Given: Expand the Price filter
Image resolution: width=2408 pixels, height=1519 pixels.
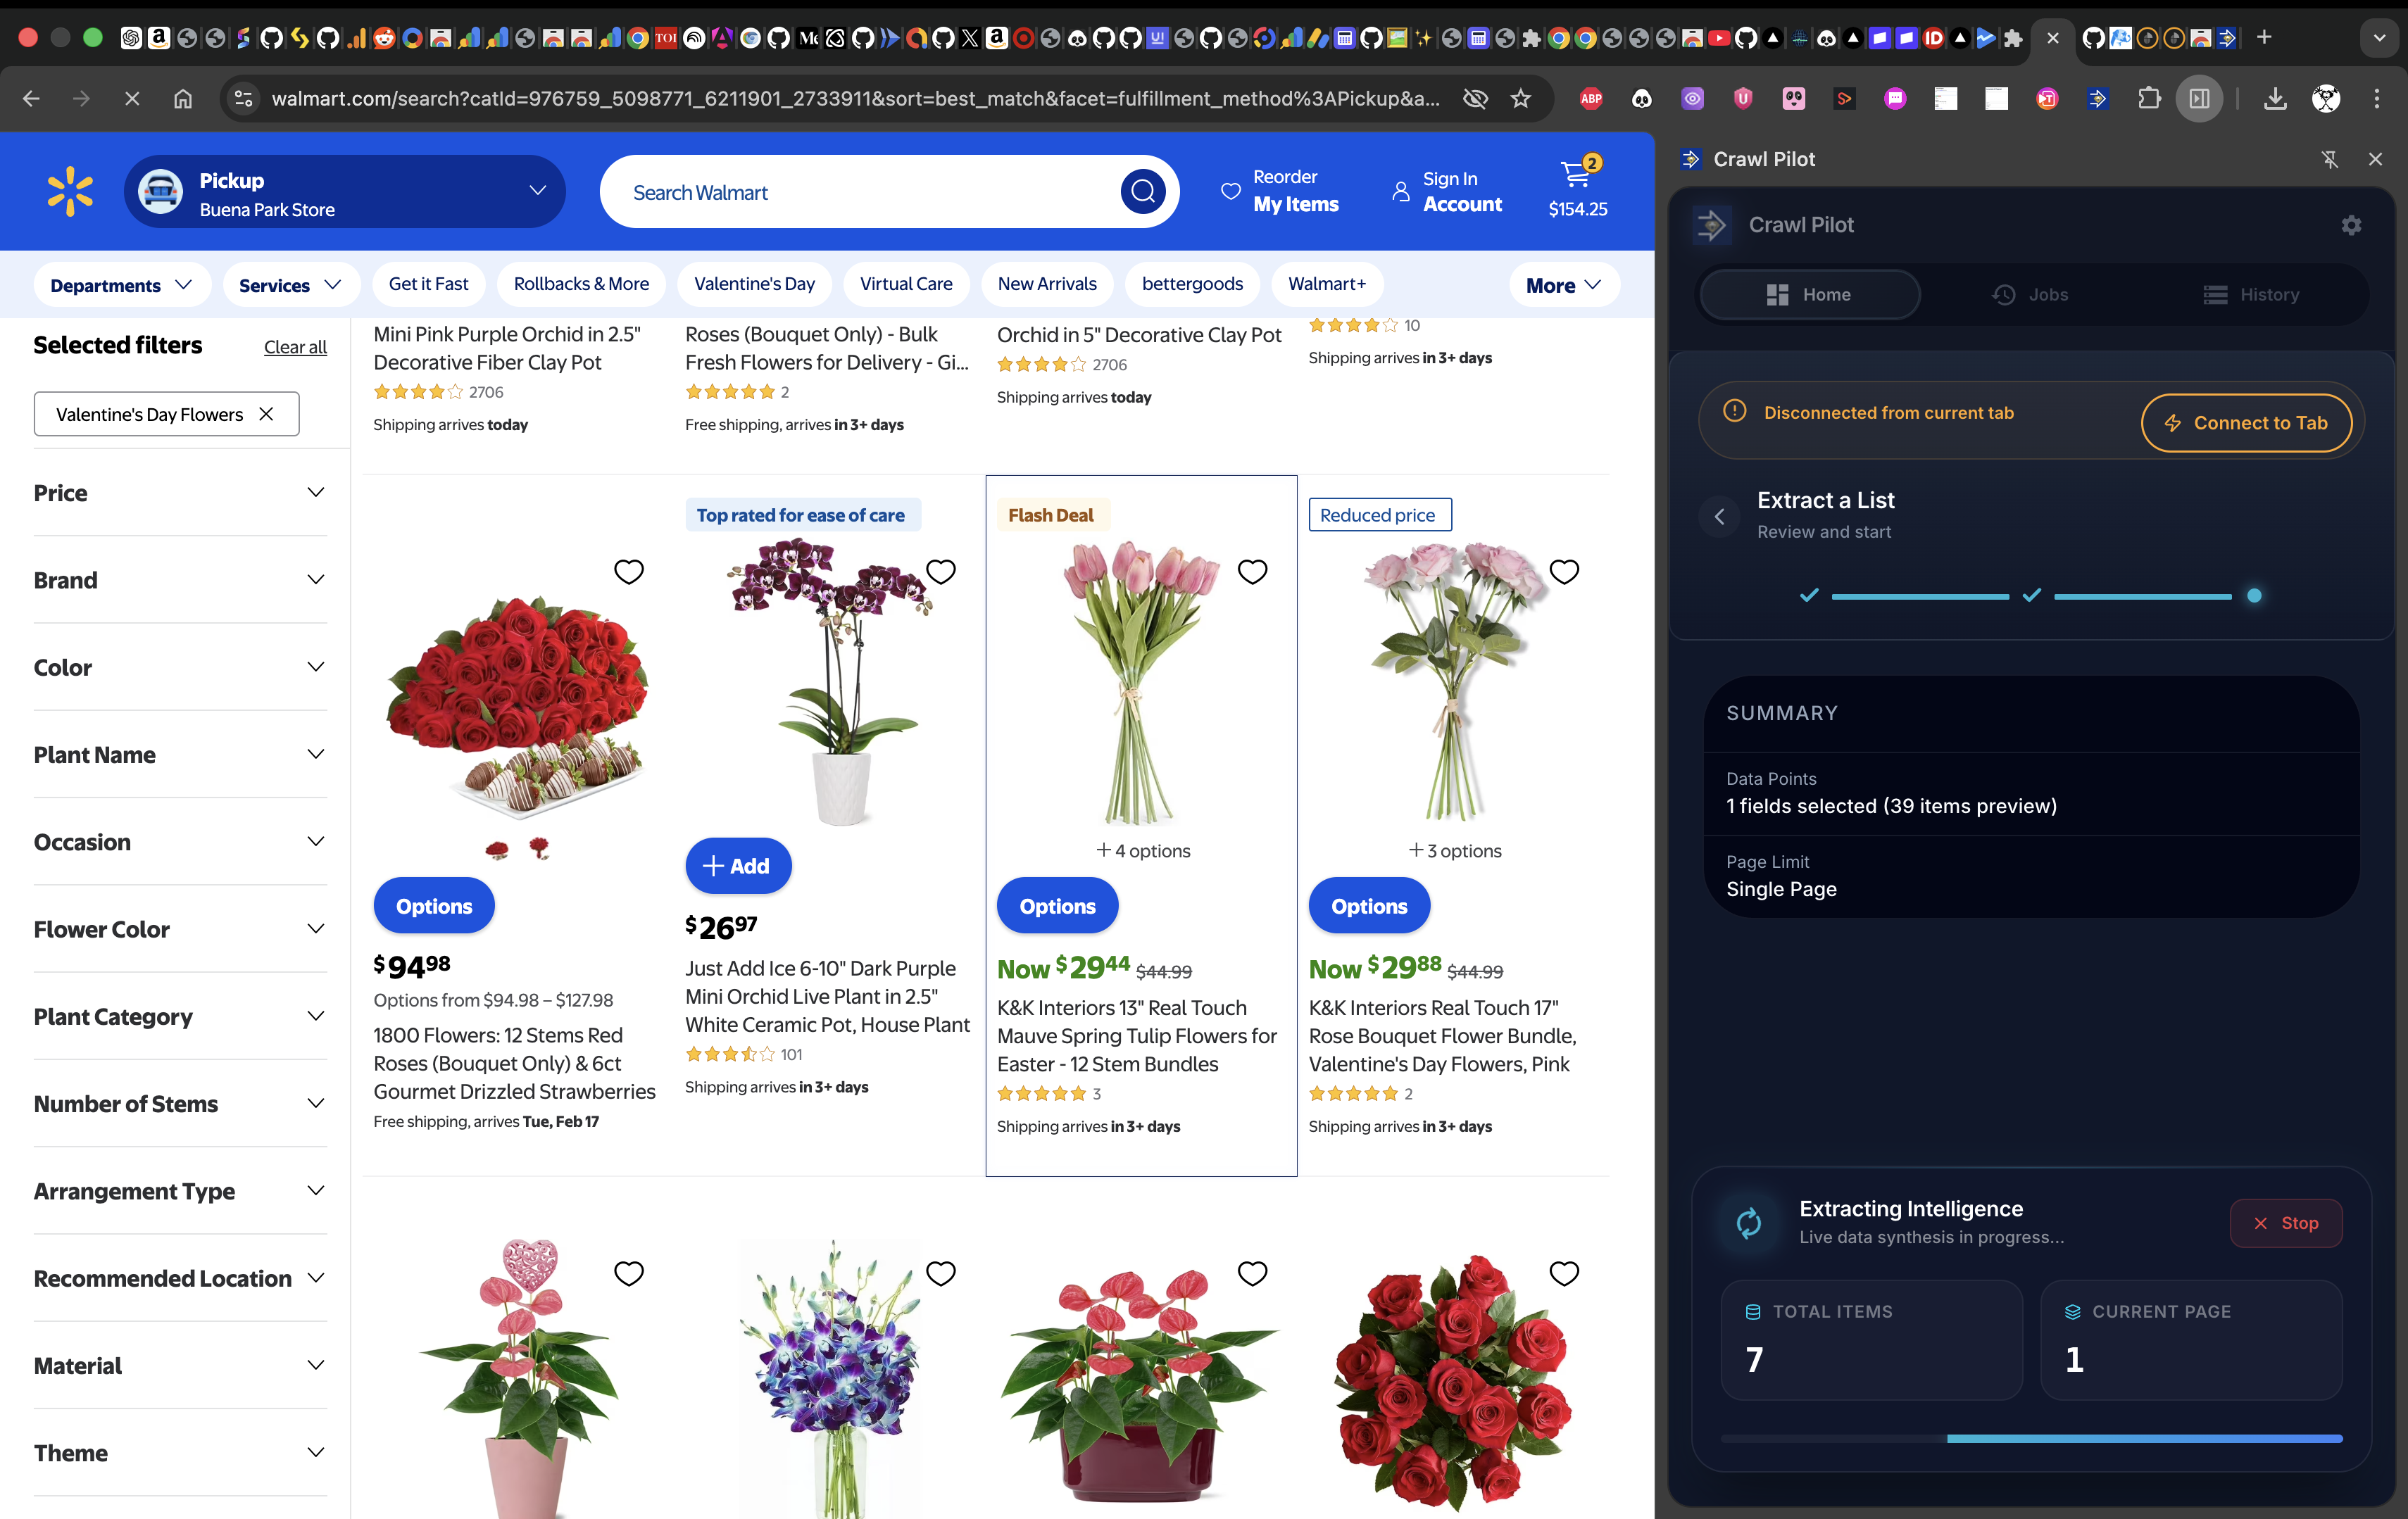Looking at the screenshot, I should 180,492.
